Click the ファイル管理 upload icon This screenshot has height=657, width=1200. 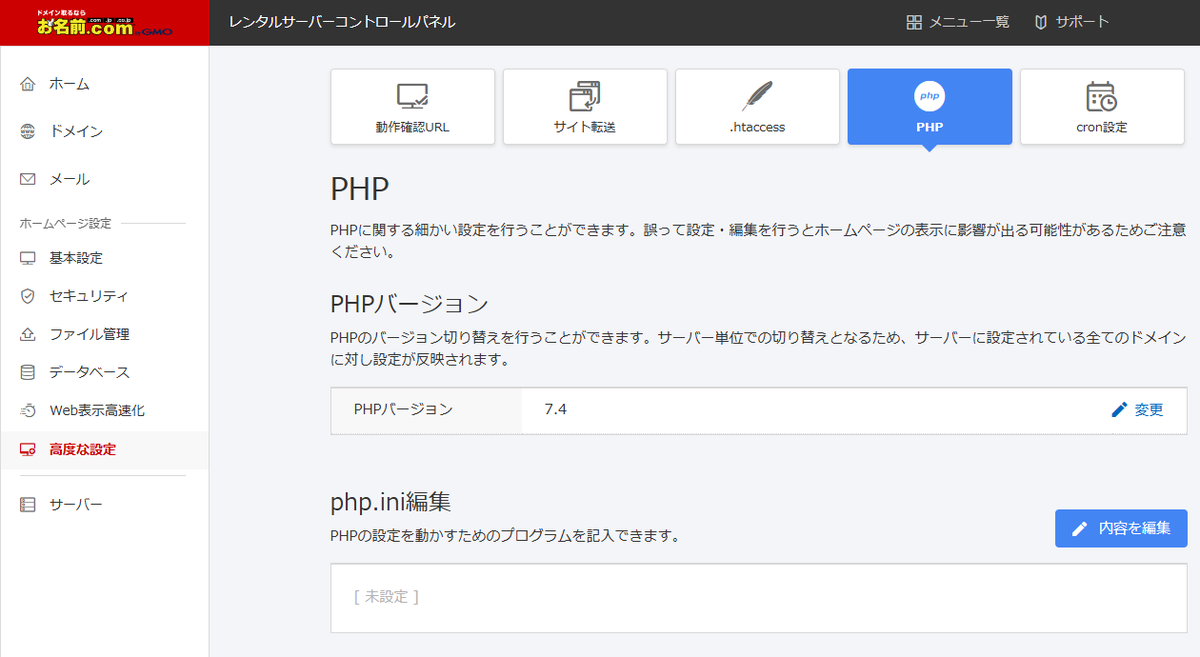tap(28, 334)
